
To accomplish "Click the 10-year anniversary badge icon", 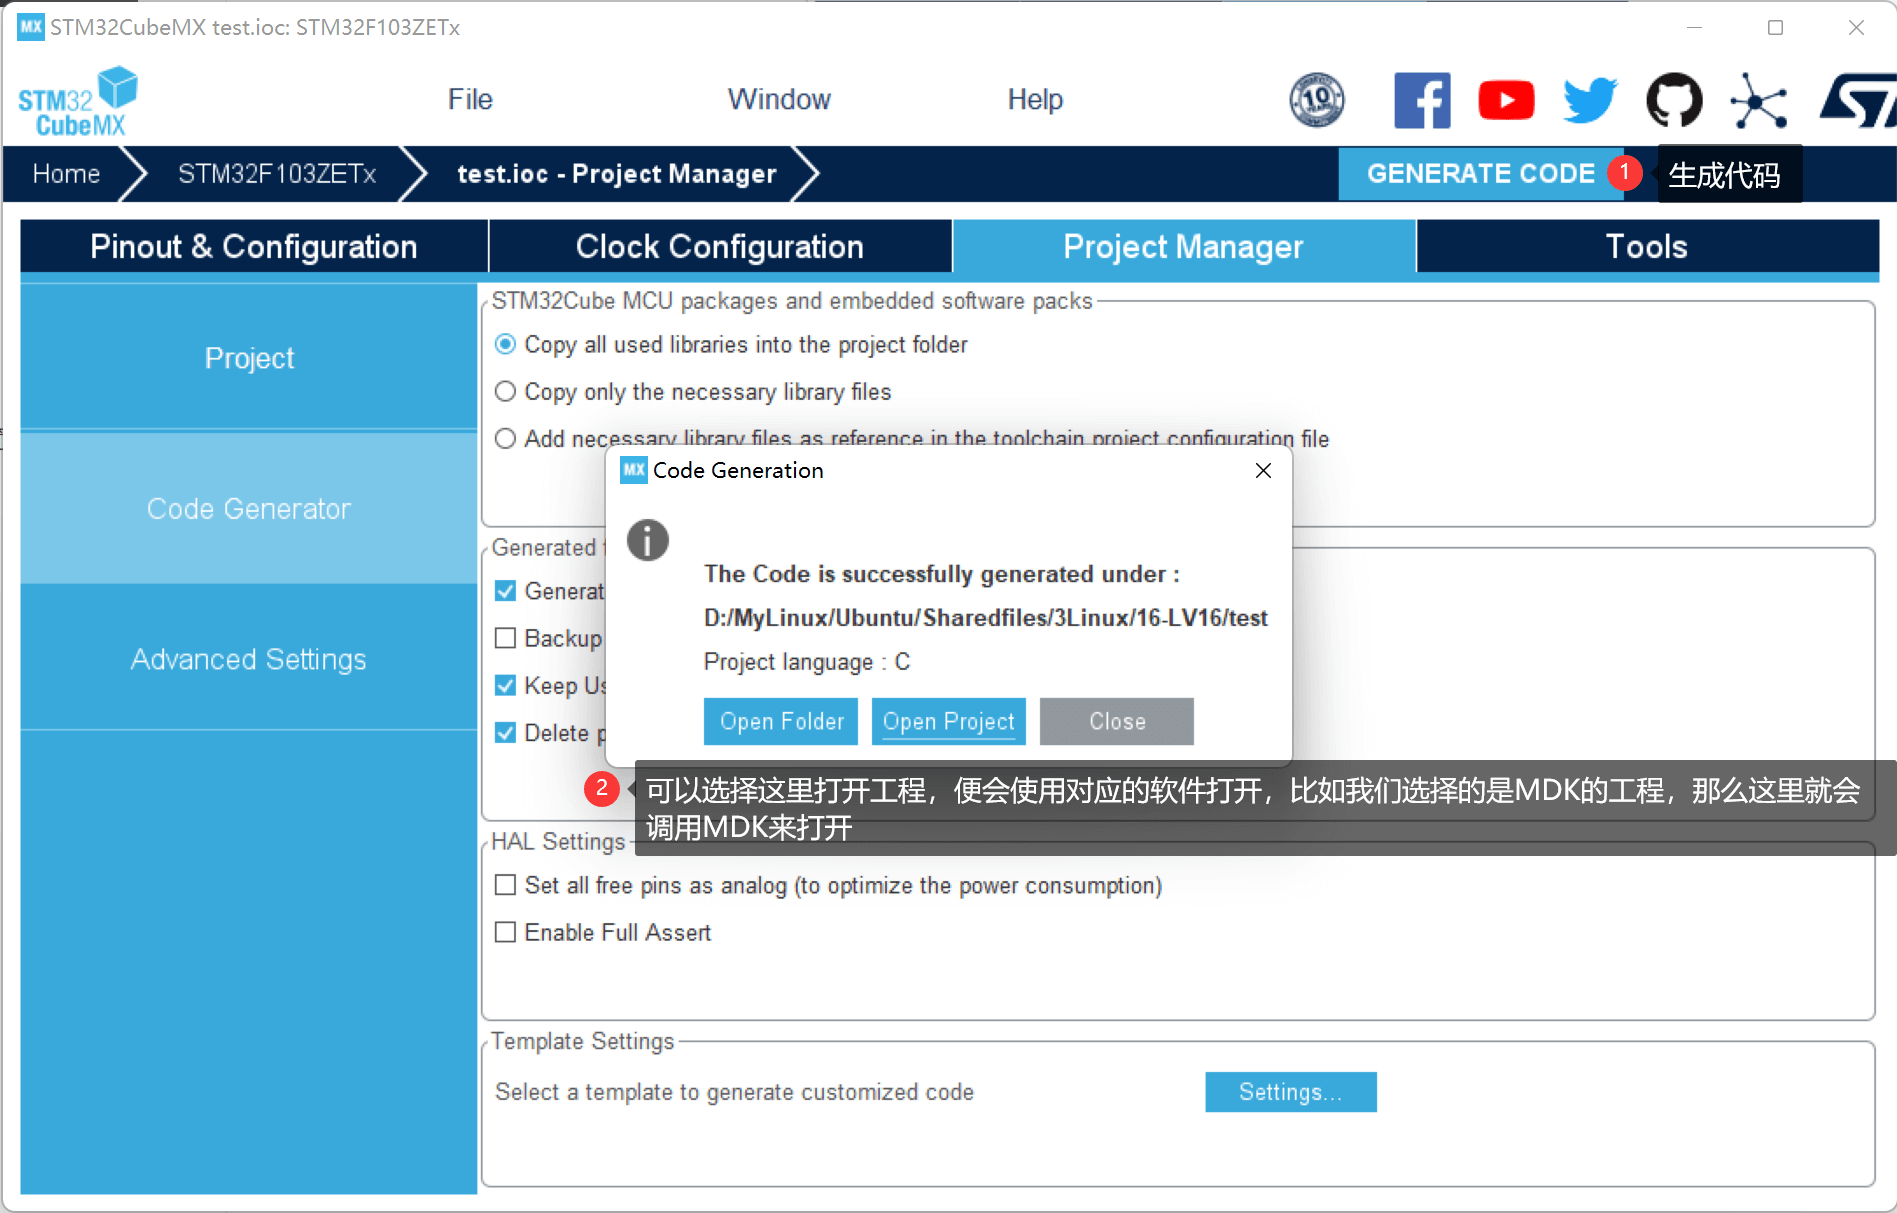I will [1316, 100].
